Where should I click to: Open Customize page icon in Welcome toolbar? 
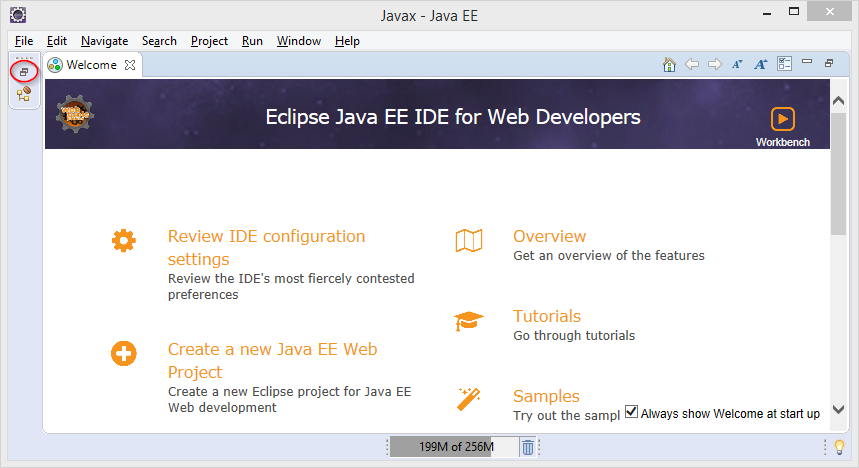(x=785, y=65)
